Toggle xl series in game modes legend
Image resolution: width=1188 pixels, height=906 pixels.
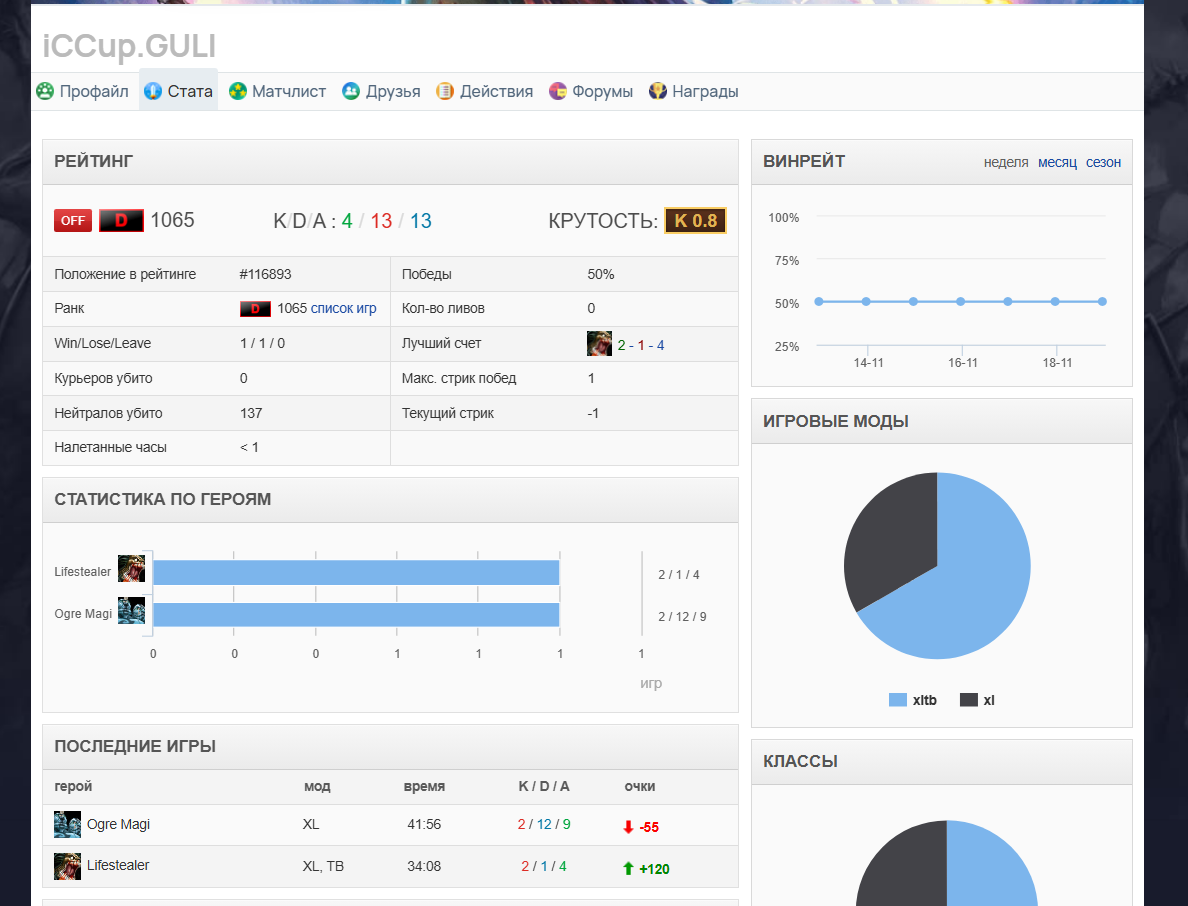coord(977,700)
